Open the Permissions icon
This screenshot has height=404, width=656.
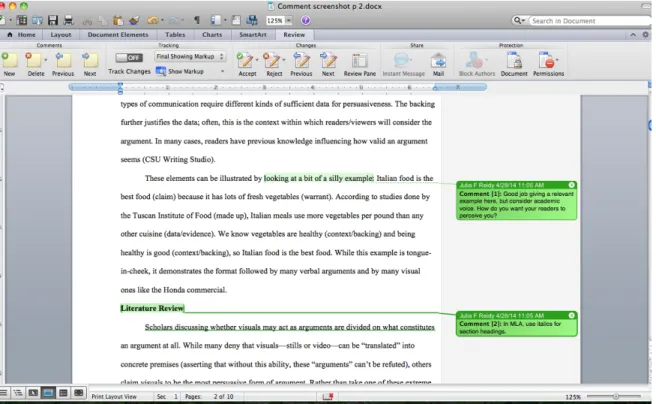pos(546,60)
